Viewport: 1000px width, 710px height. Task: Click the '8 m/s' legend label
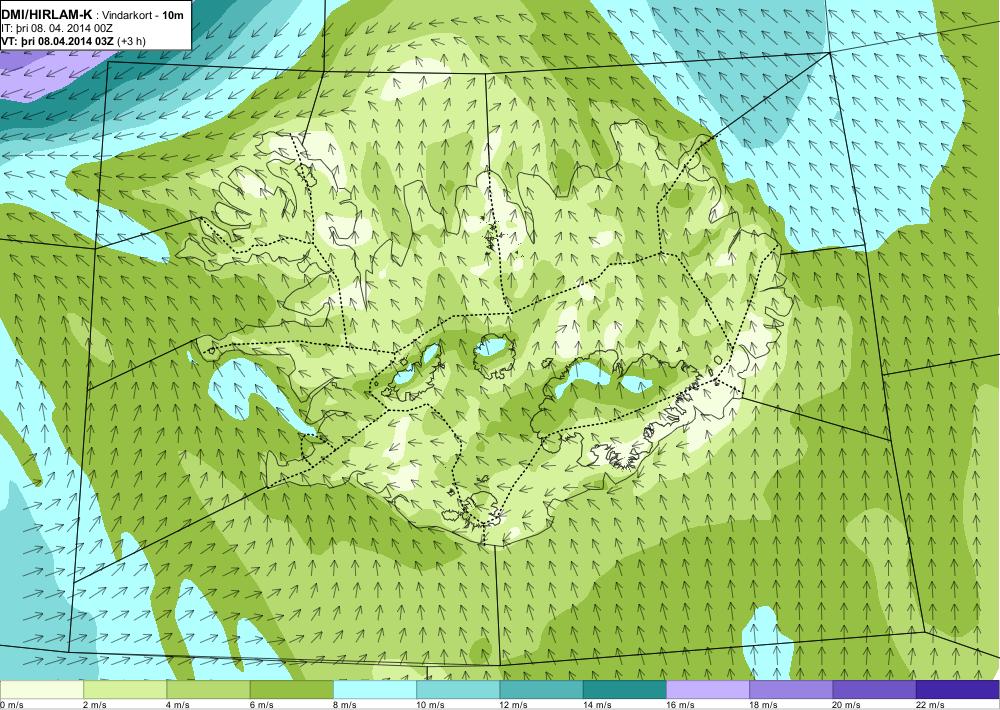click(345, 705)
